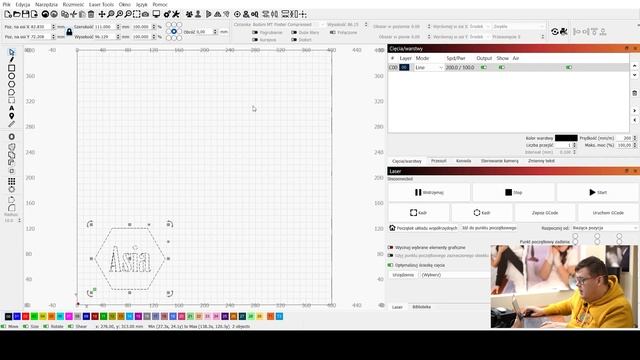Viewport: 640px width, 360px height.
Task: Click 'Idź do punktu początkowego' button
Action: [x=489, y=228]
